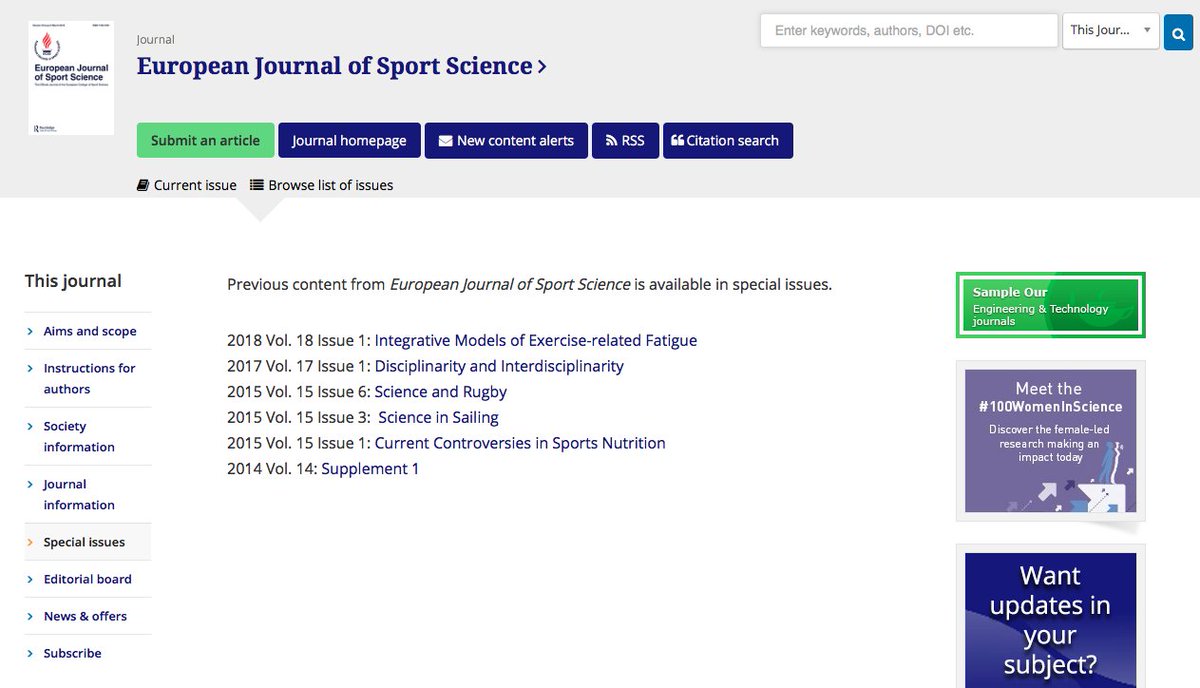This screenshot has height=688, width=1200.
Task: Open Integrative Models of Exercise-related Fatigue issue
Action: point(536,340)
